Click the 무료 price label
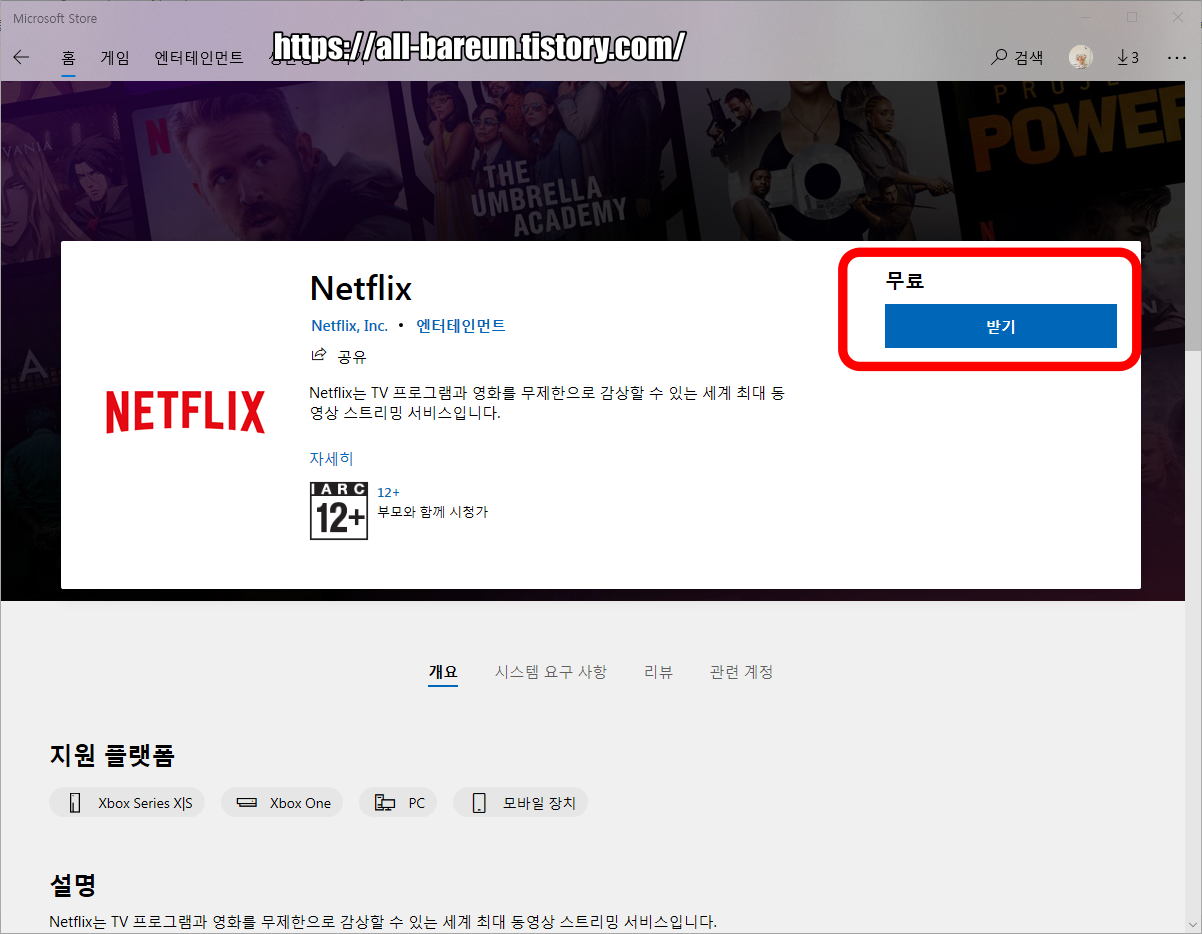1202x934 pixels. [905, 281]
